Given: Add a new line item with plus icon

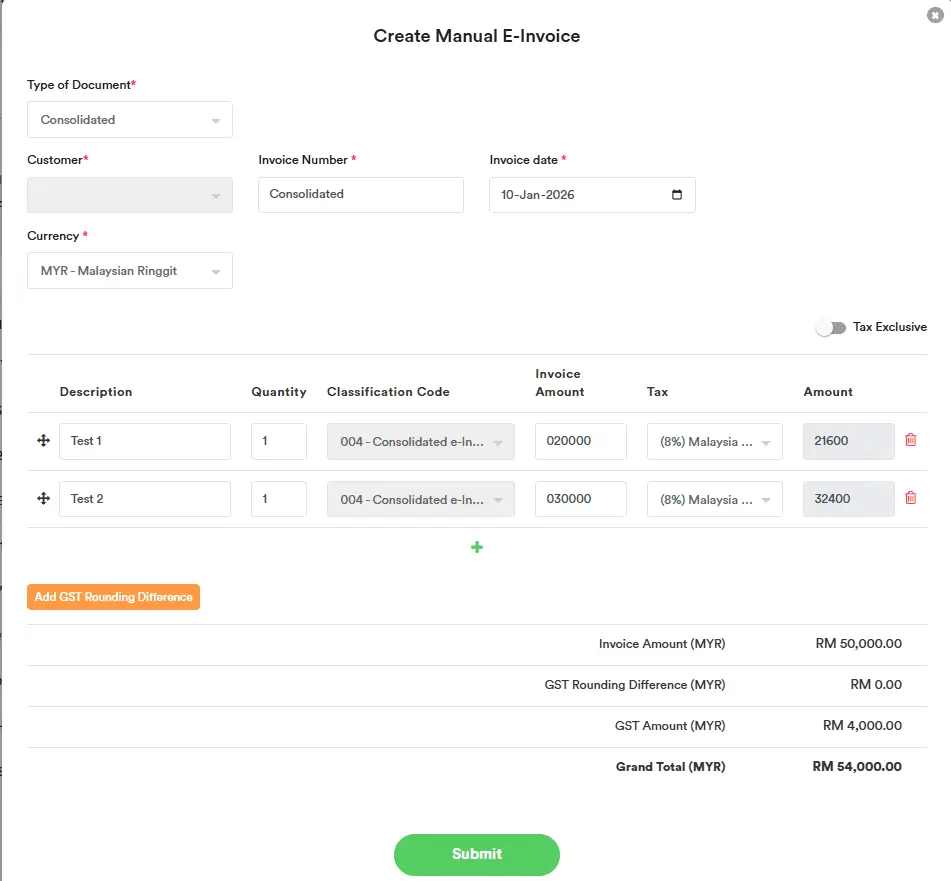Looking at the screenshot, I should click(x=477, y=547).
